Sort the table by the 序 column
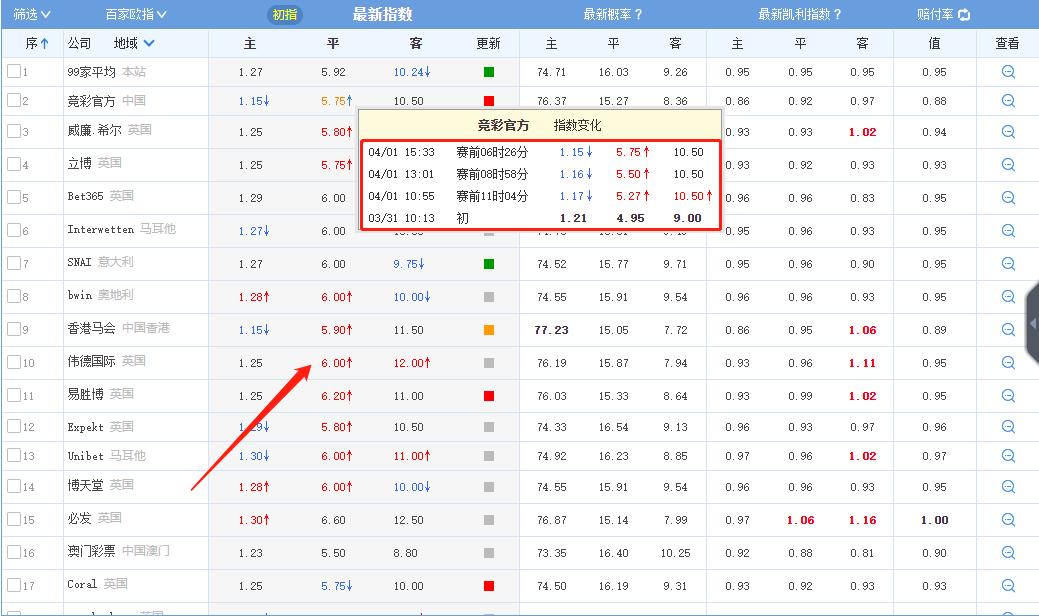Image resolution: width=1039 pixels, height=616 pixels. pyautogui.click(x=34, y=43)
